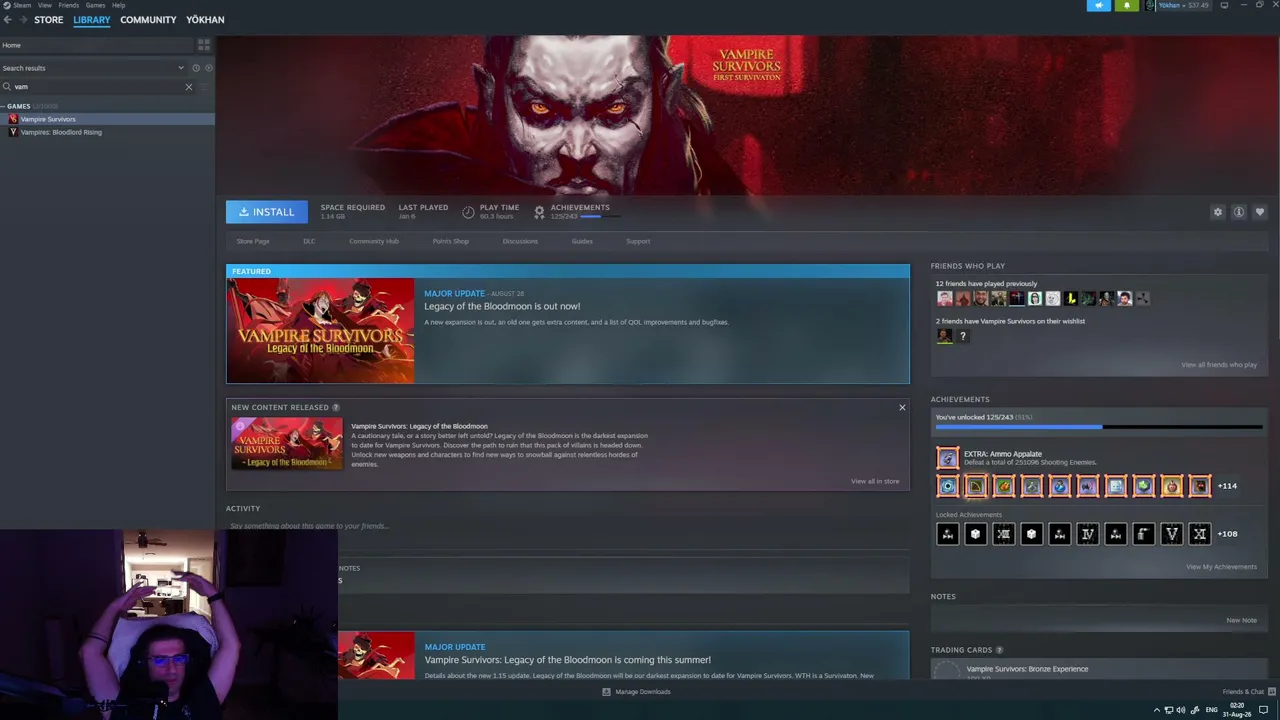Open the Support link
Viewport: 1280px width, 720px height.
[638, 241]
